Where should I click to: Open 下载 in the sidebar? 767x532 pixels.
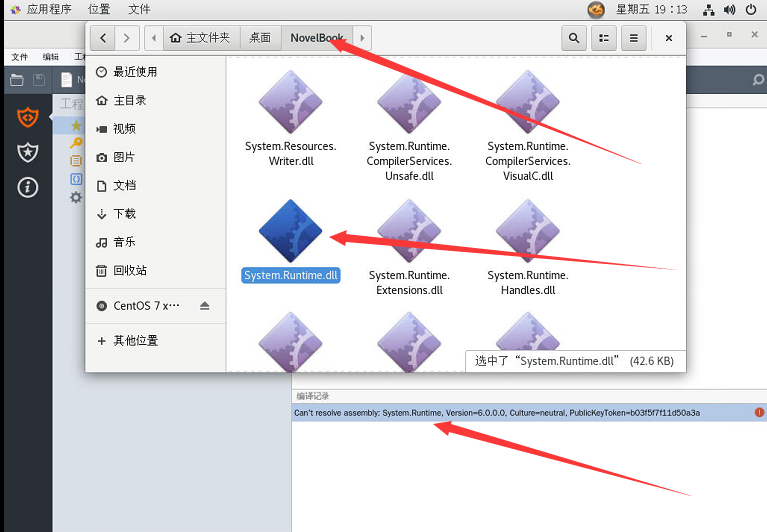pyautogui.click(x=124, y=214)
